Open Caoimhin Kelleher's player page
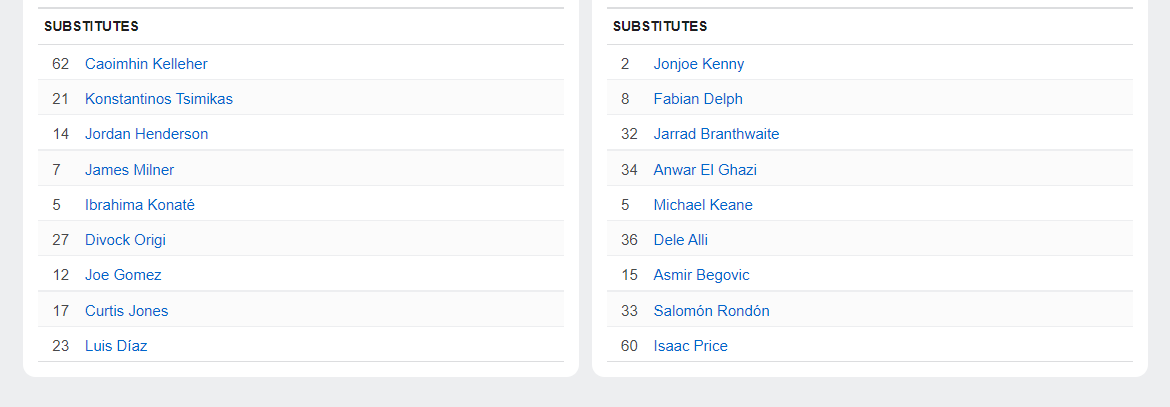Screen dimensions: 1170x407 pyautogui.click(x=146, y=64)
